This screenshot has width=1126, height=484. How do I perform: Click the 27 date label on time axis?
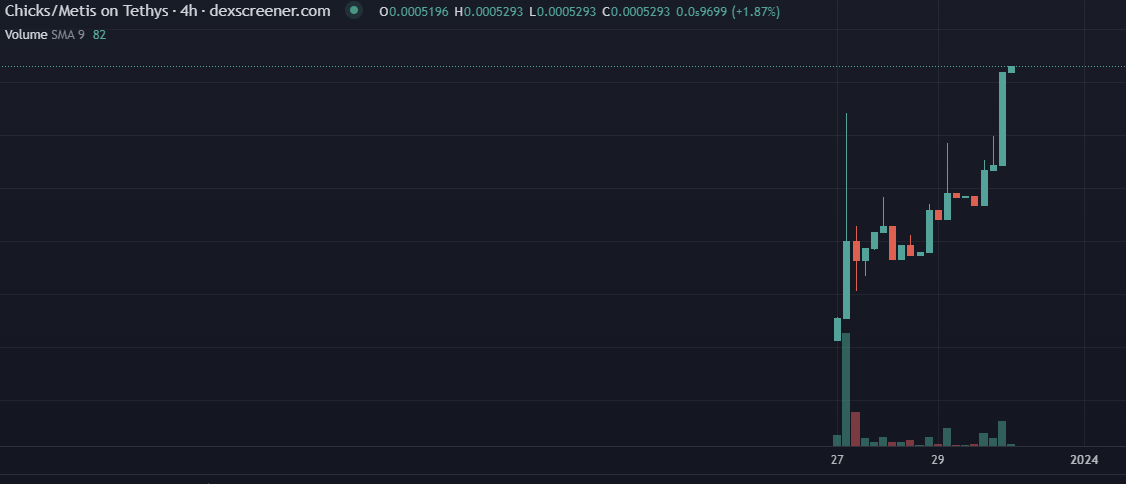[837, 460]
